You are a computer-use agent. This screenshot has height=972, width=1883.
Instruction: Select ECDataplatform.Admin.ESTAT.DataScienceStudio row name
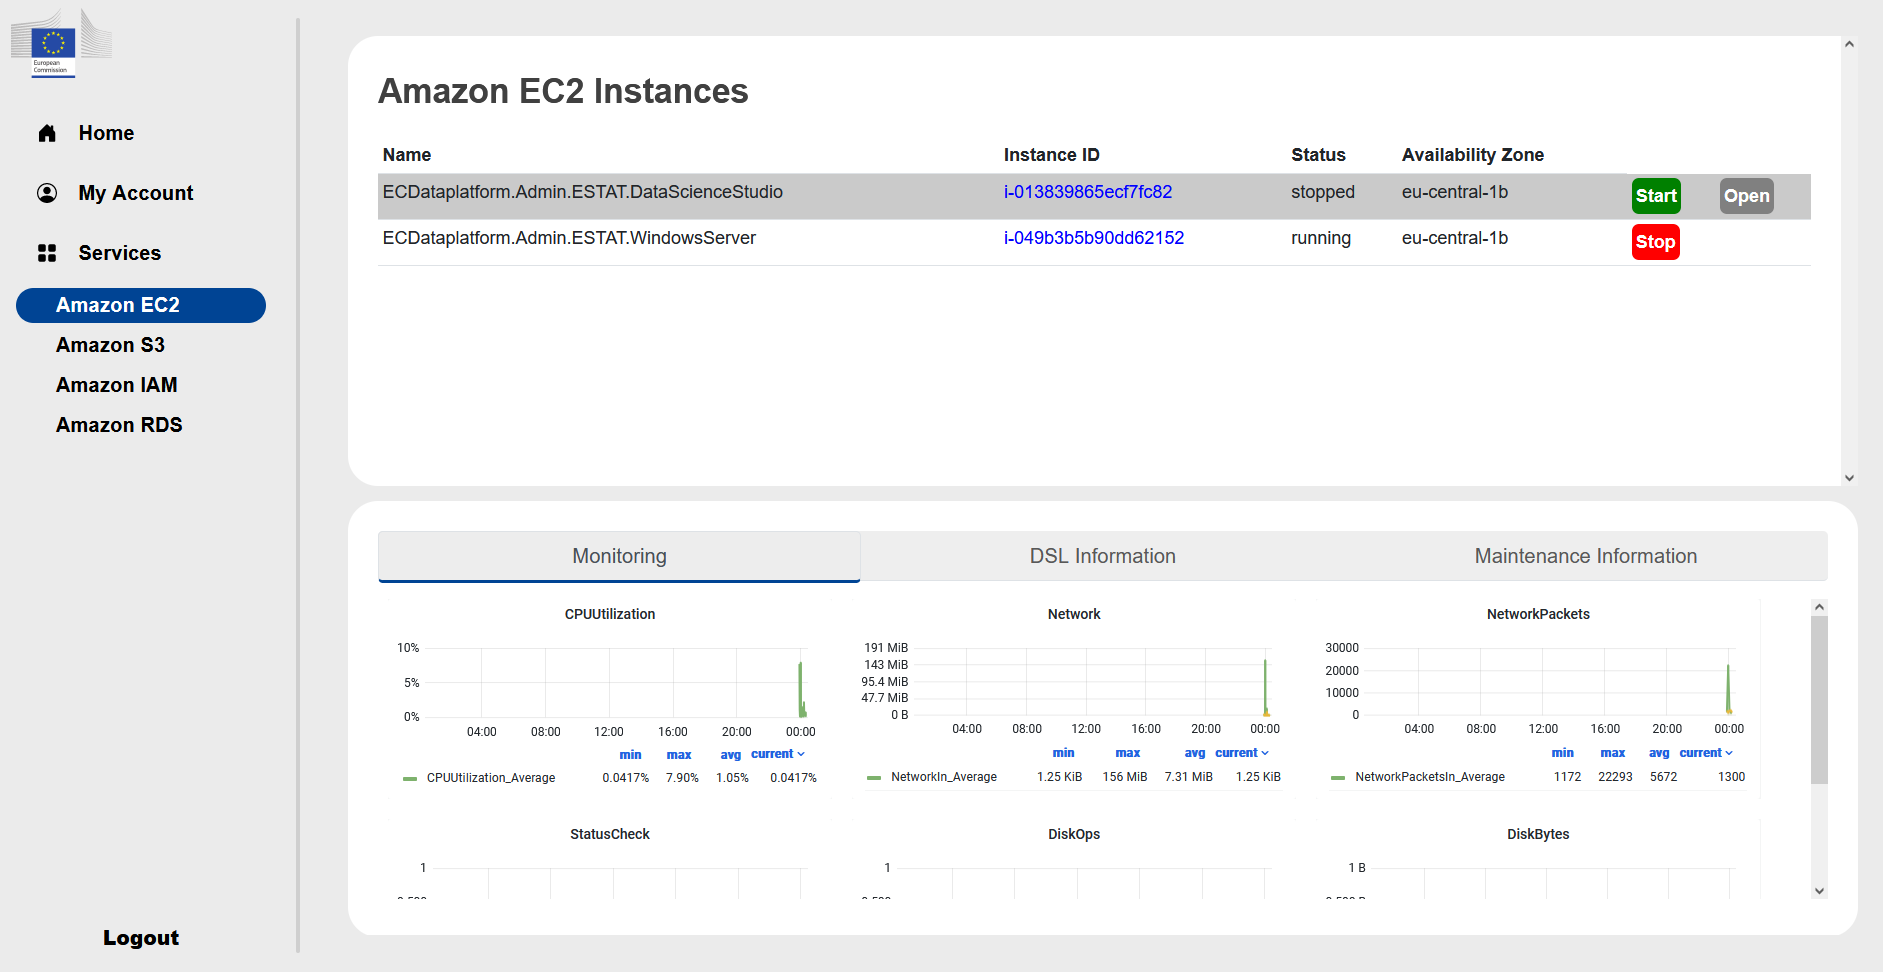(583, 192)
